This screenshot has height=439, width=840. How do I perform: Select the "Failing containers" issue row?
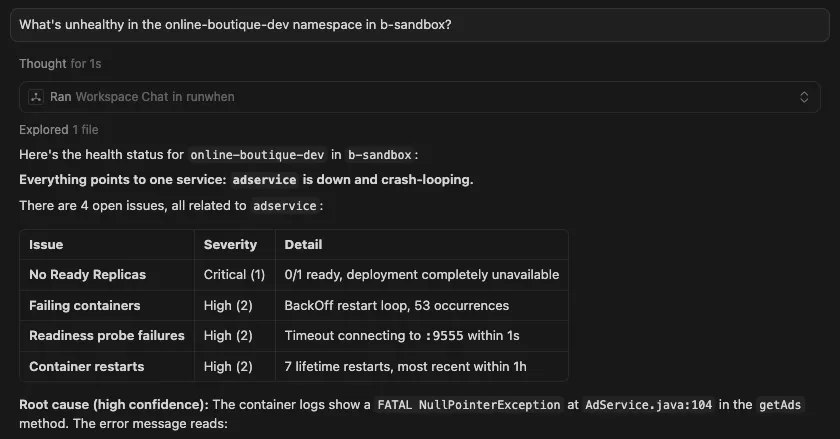(85, 305)
